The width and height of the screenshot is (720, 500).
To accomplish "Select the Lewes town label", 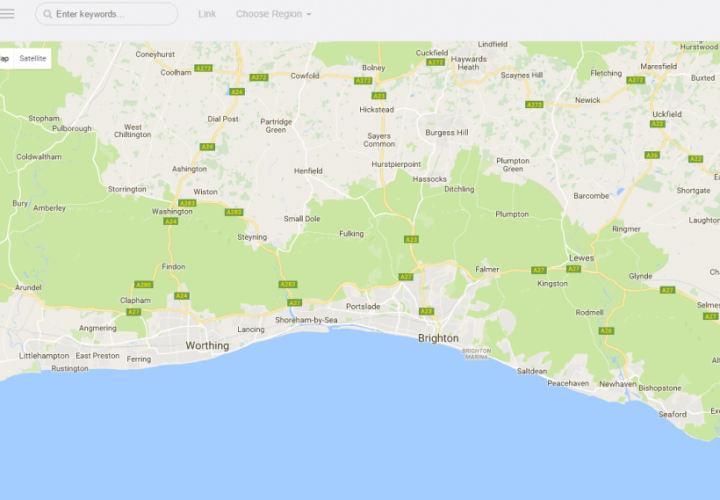I will (581, 258).
